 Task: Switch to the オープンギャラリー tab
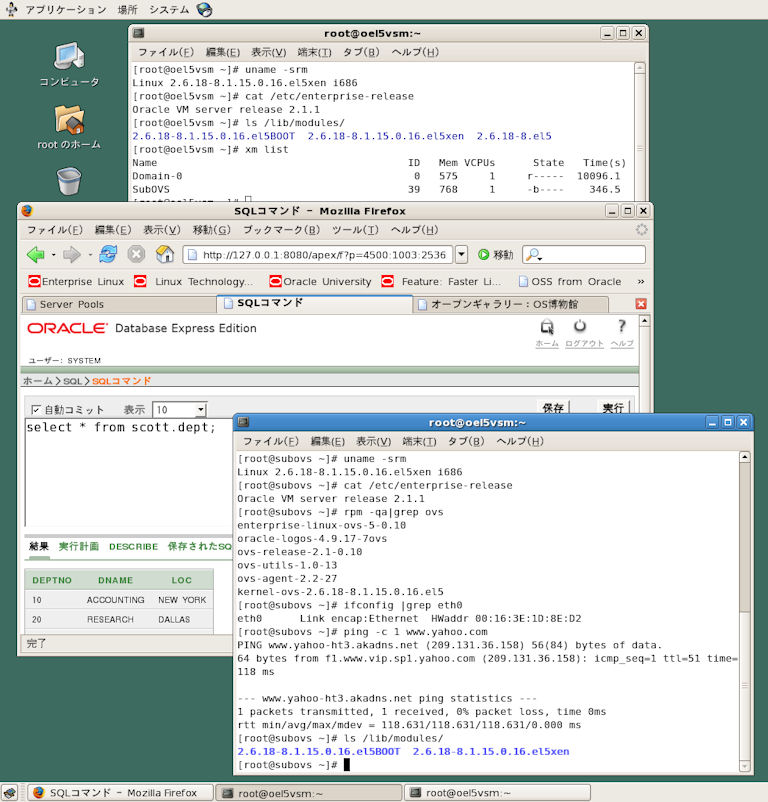[x=510, y=304]
